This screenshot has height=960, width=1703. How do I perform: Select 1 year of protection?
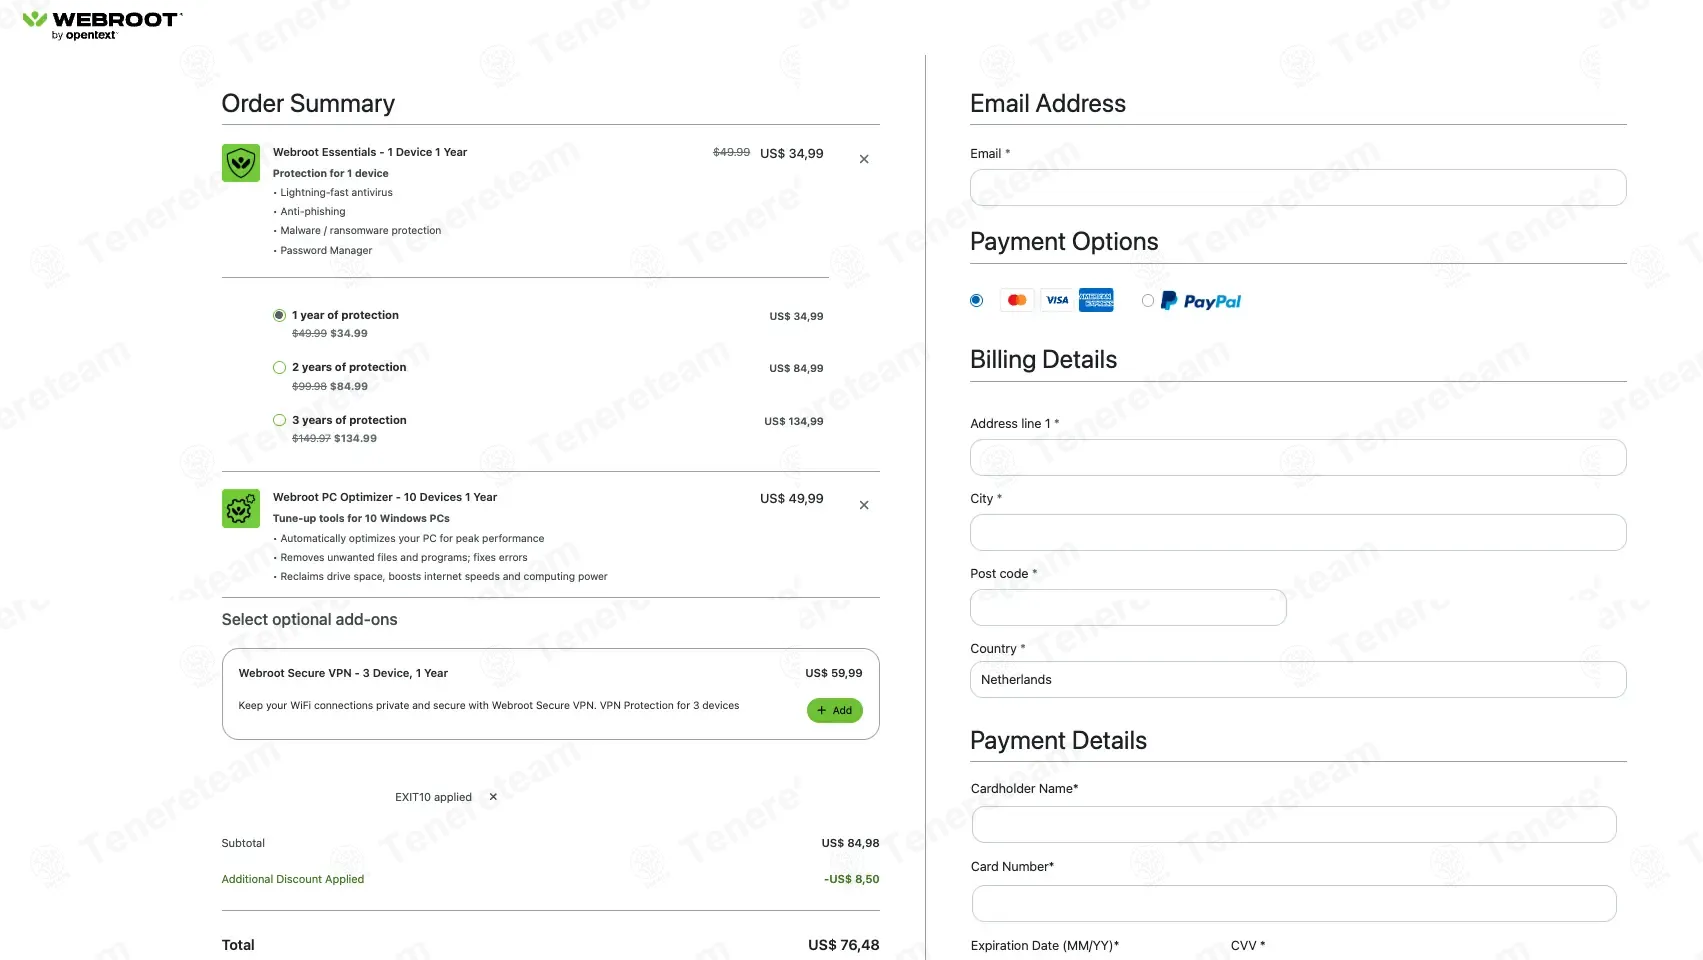tap(279, 315)
